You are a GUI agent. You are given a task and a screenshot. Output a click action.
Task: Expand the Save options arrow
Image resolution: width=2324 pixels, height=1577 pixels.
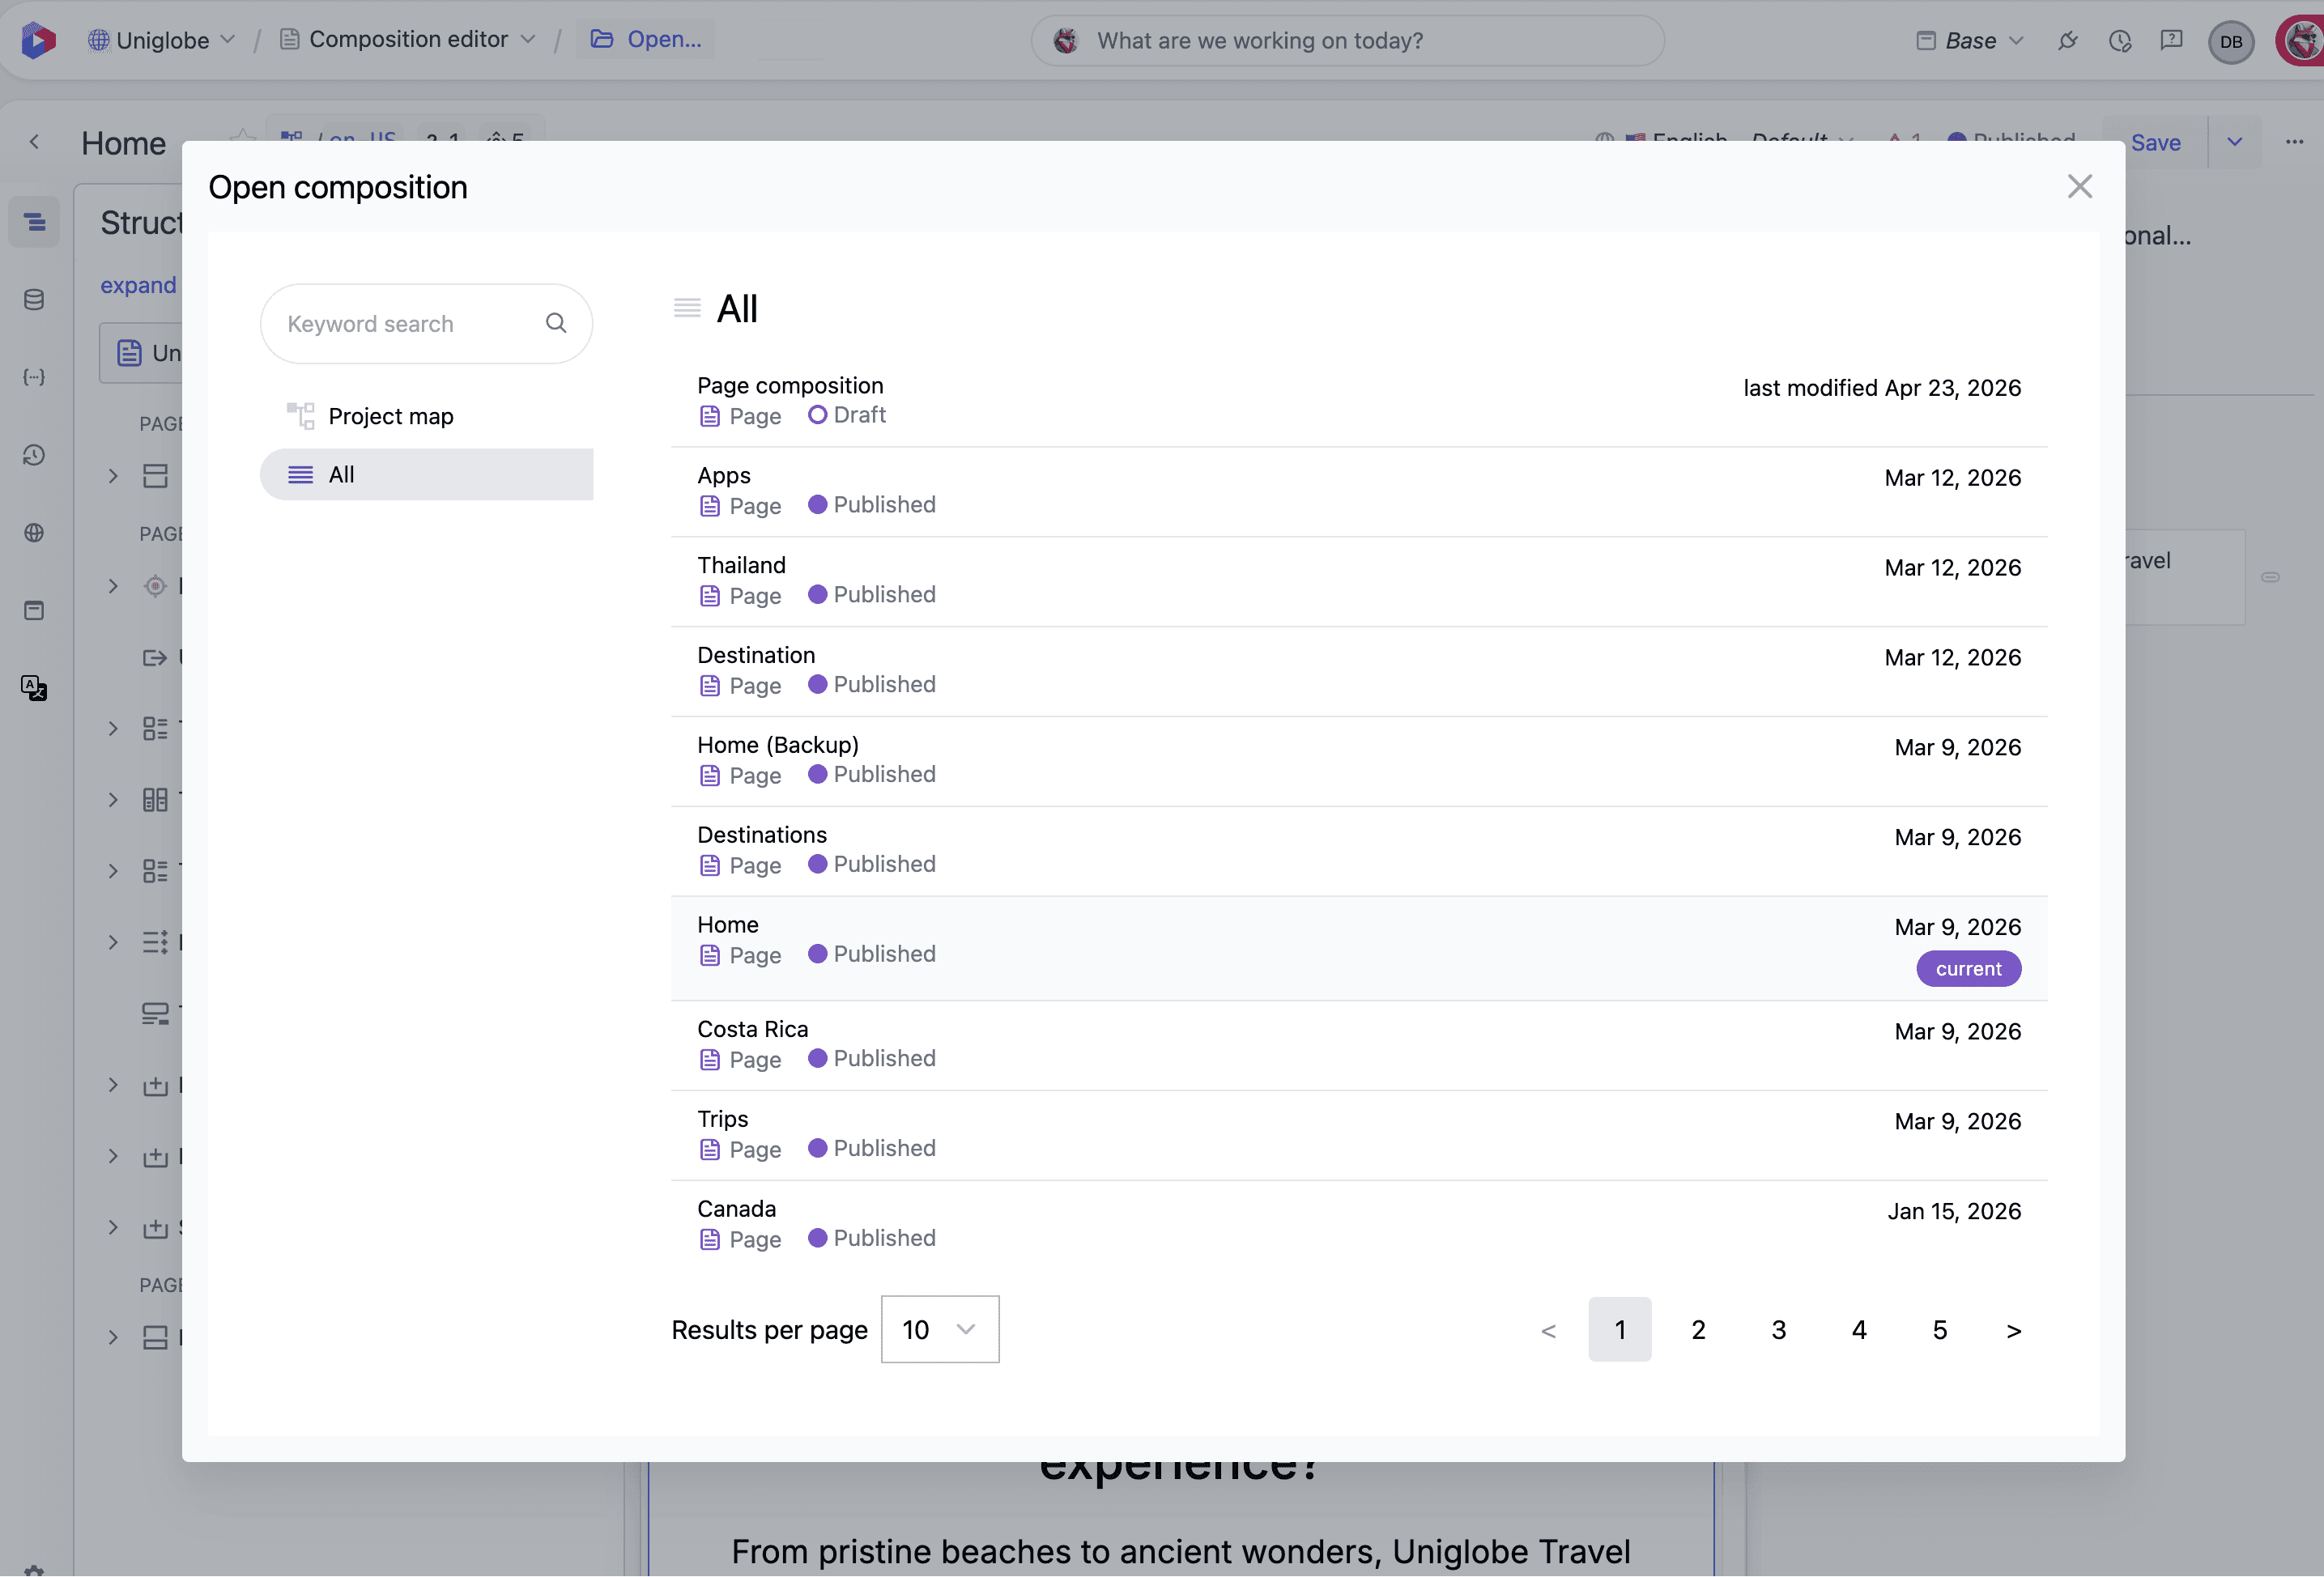point(2234,142)
